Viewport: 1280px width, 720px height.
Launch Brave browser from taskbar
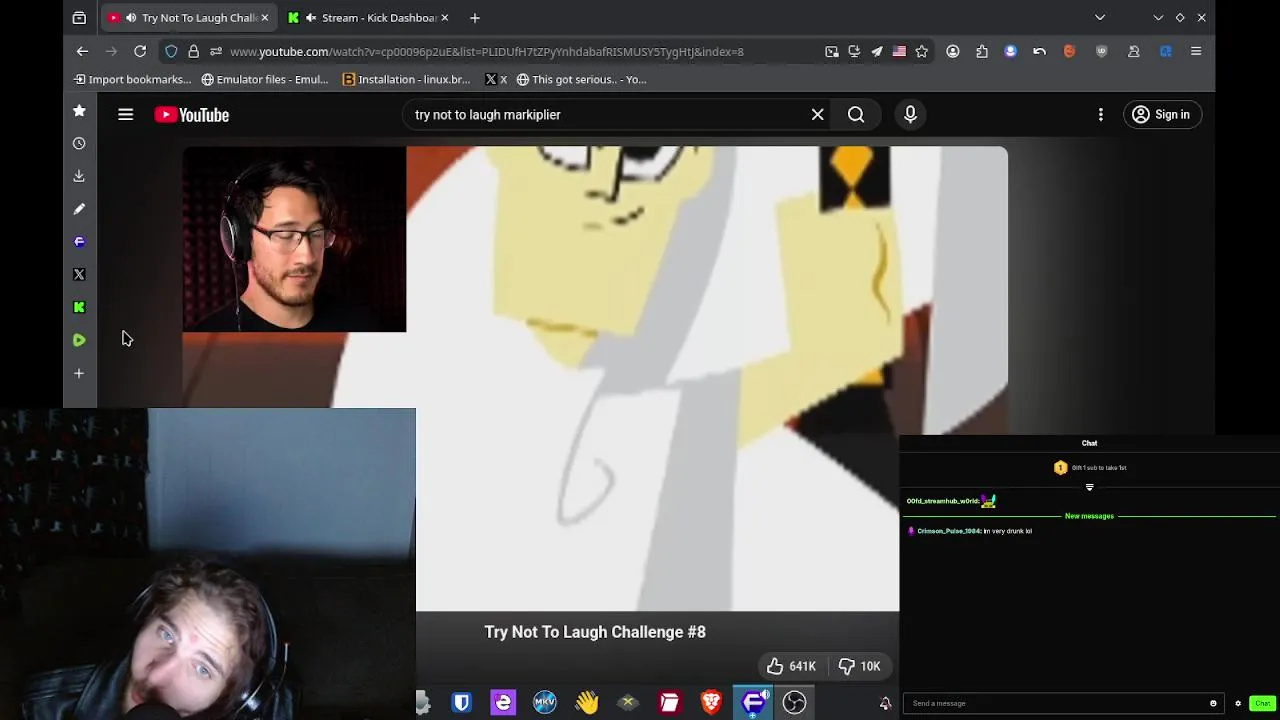click(x=711, y=702)
